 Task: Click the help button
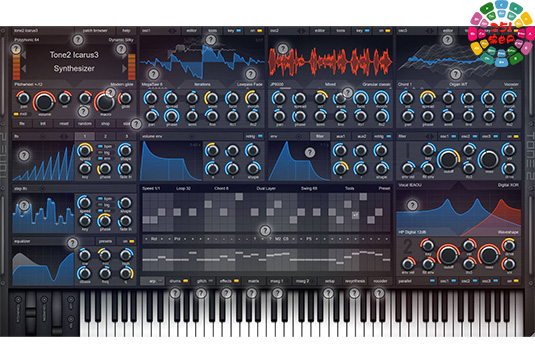(126, 31)
